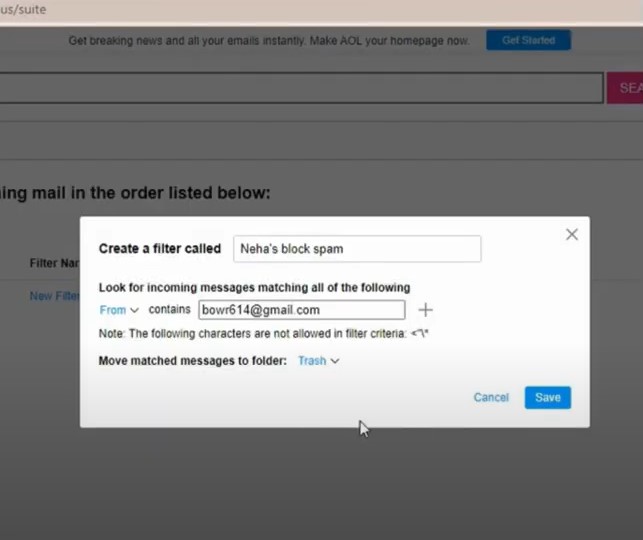This screenshot has width=643, height=540.
Task: Click the background search box
Action: click(x=301, y=88)
